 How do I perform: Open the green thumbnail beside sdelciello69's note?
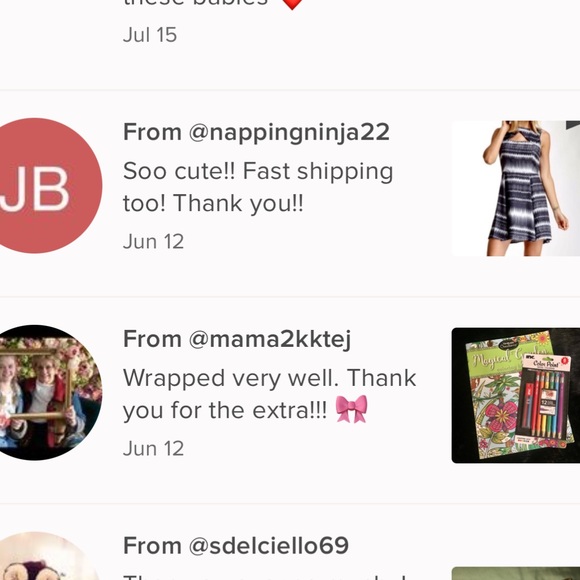(516, 573)
